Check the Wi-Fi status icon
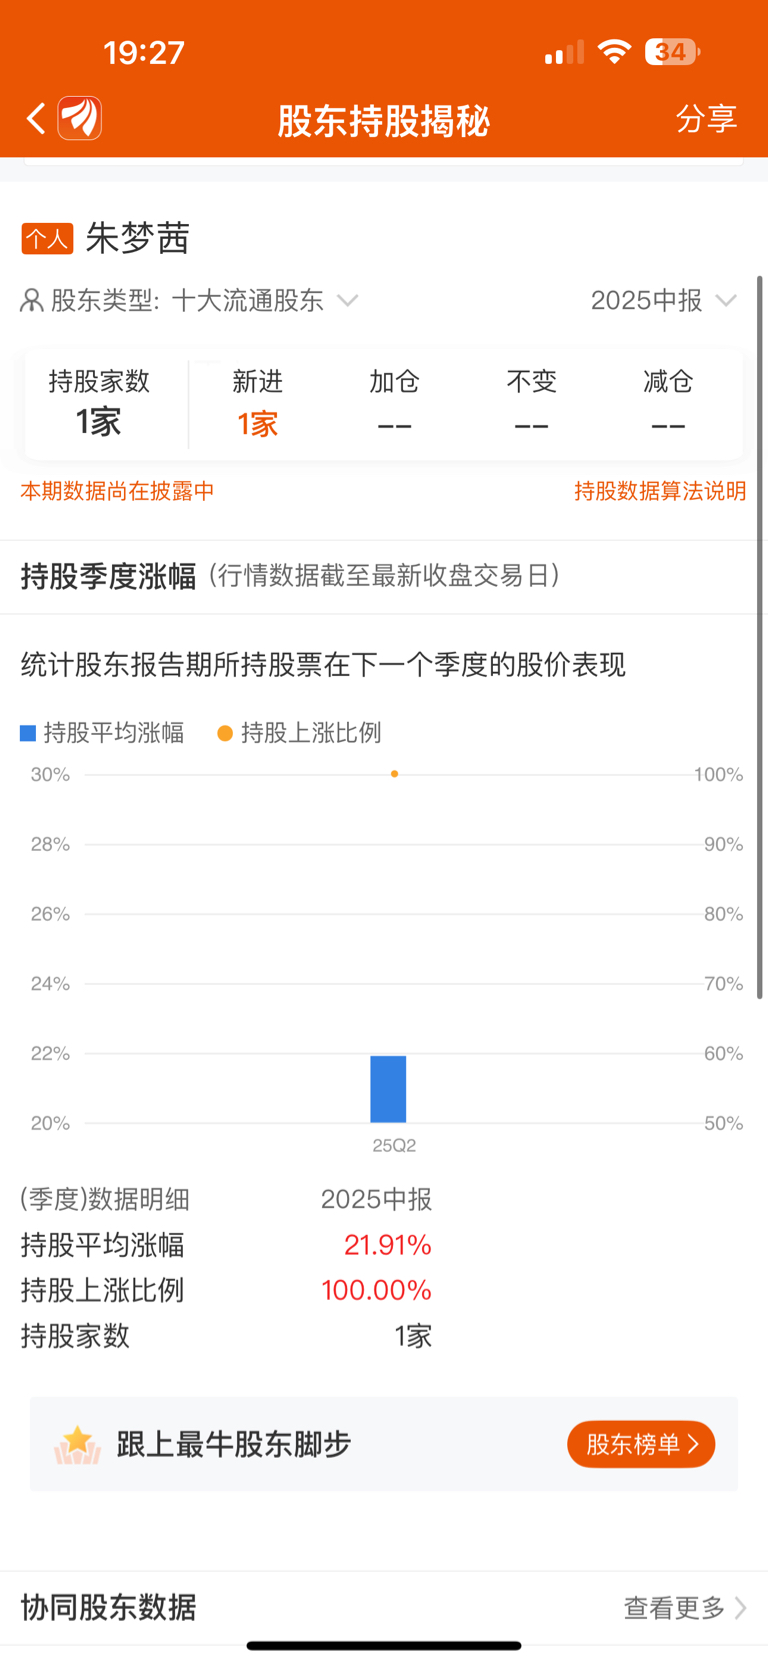 point(613,52)
